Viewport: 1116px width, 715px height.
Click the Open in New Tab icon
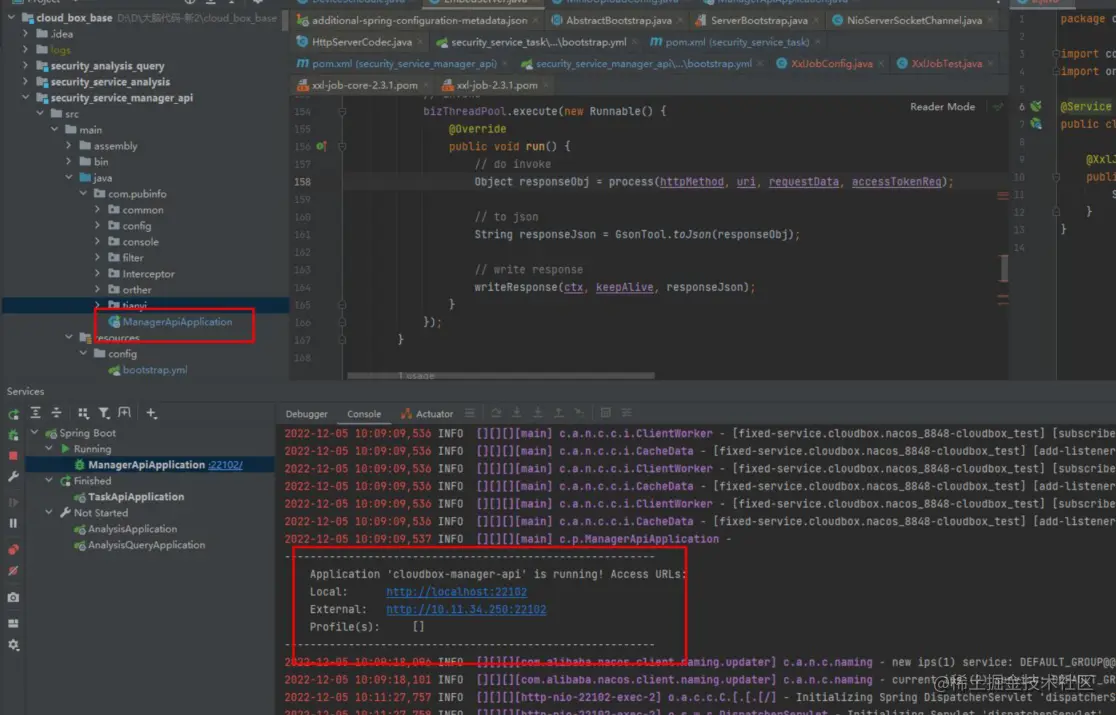coord(125,413)
